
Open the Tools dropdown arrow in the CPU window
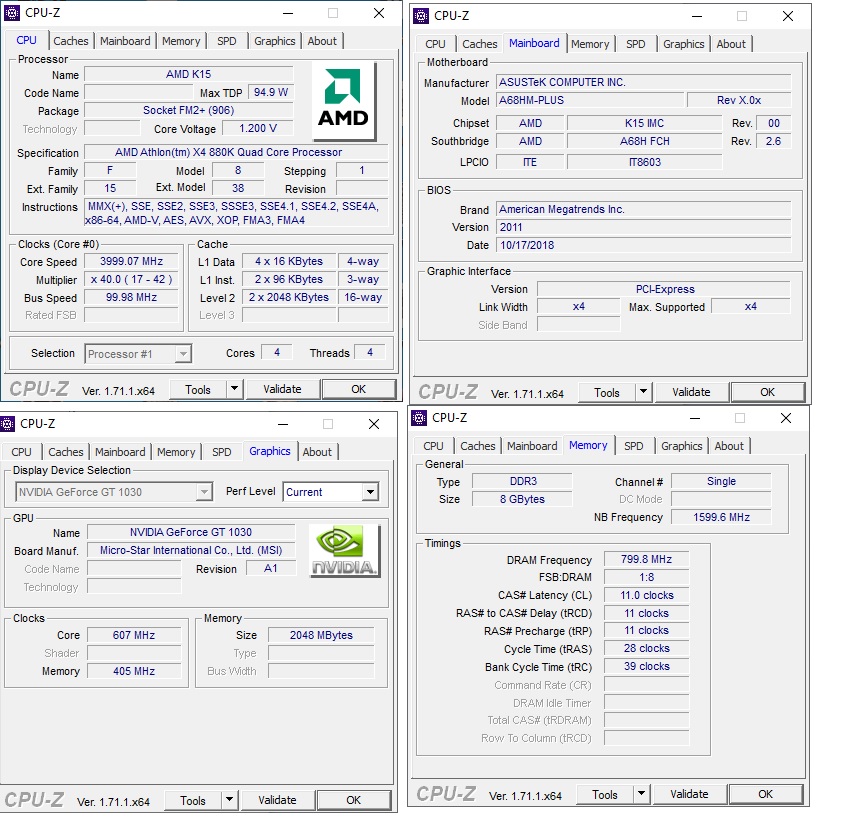click(234, 389)
